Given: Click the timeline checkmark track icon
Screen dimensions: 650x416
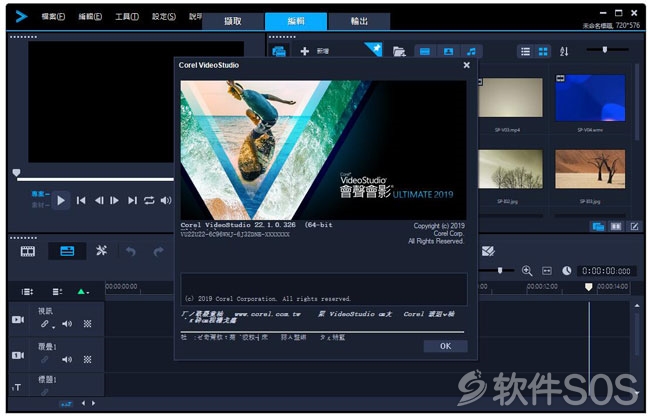Looking at the screenshot, I should (x=488, y=251).
